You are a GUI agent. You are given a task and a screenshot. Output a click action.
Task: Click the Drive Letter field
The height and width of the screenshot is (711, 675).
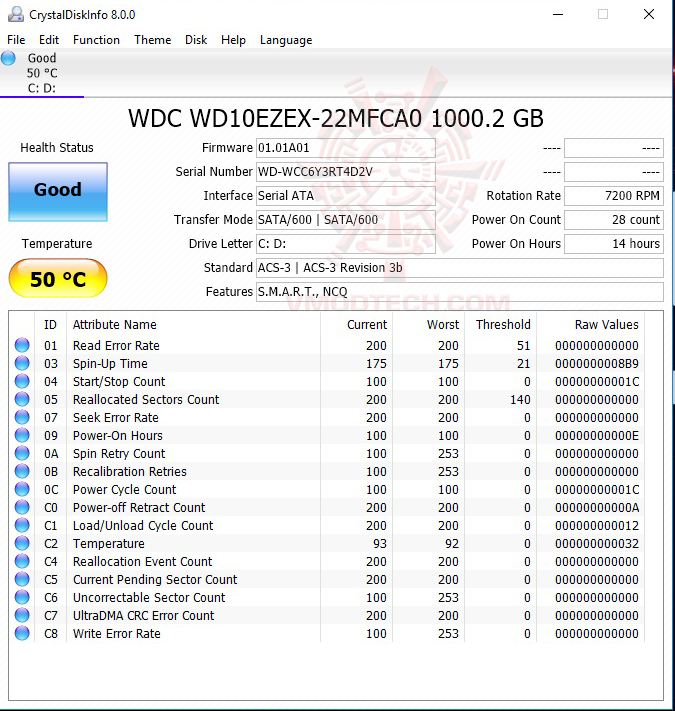coord(346,243)
